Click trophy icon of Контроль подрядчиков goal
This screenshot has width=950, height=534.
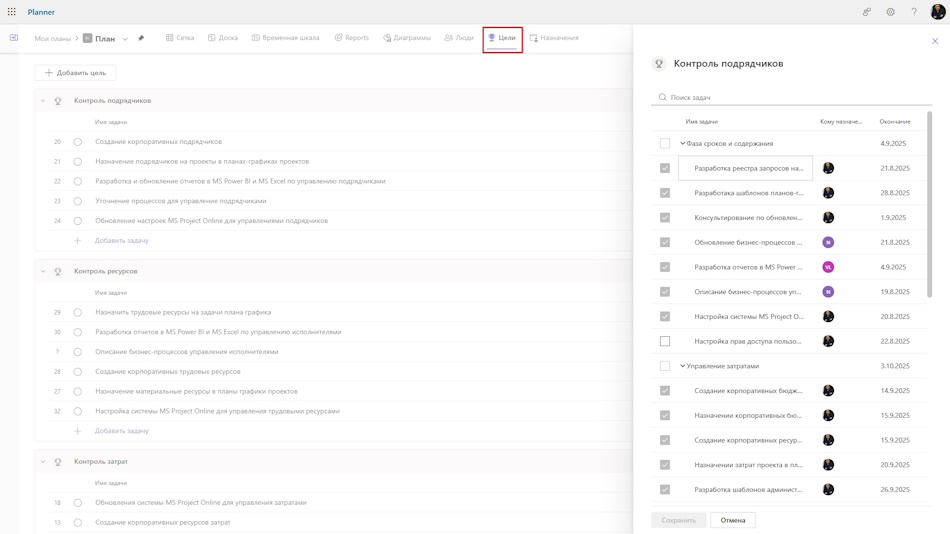click(x=58, y=101)
